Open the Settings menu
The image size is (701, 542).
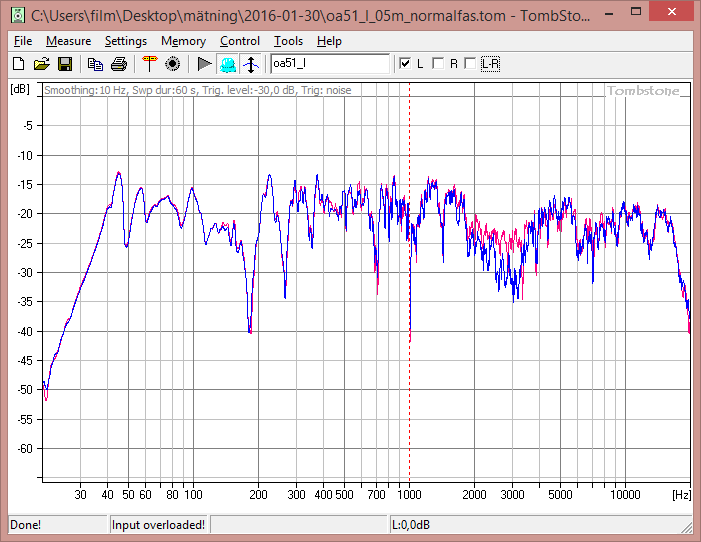click(126, 41)
